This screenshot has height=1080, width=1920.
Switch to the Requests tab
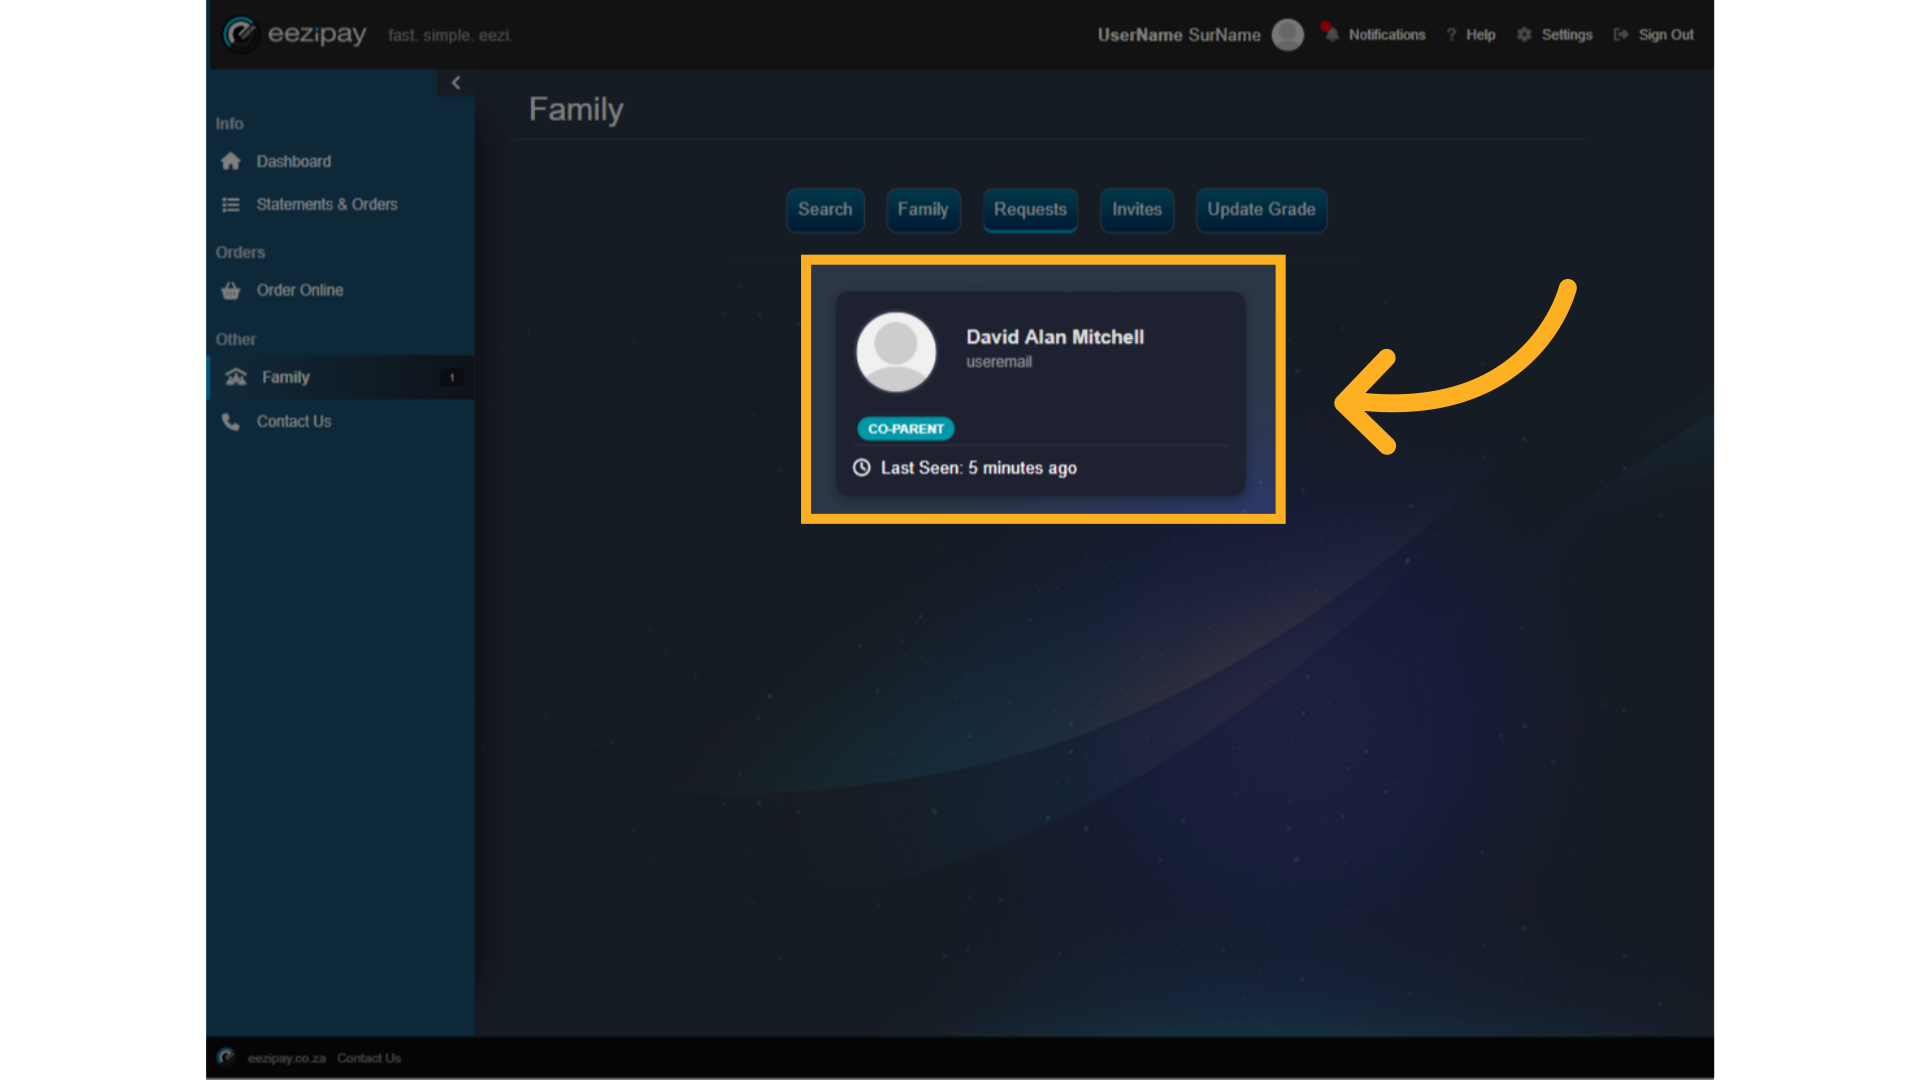pyautogui.click(x=1030, y=210)
